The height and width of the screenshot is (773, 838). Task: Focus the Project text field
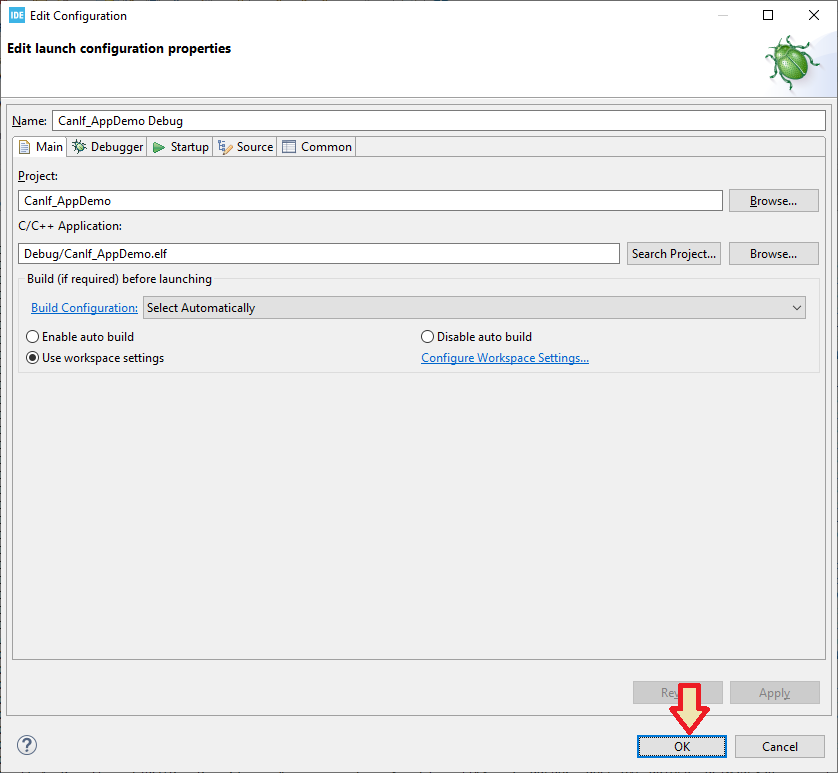[370, 200]
